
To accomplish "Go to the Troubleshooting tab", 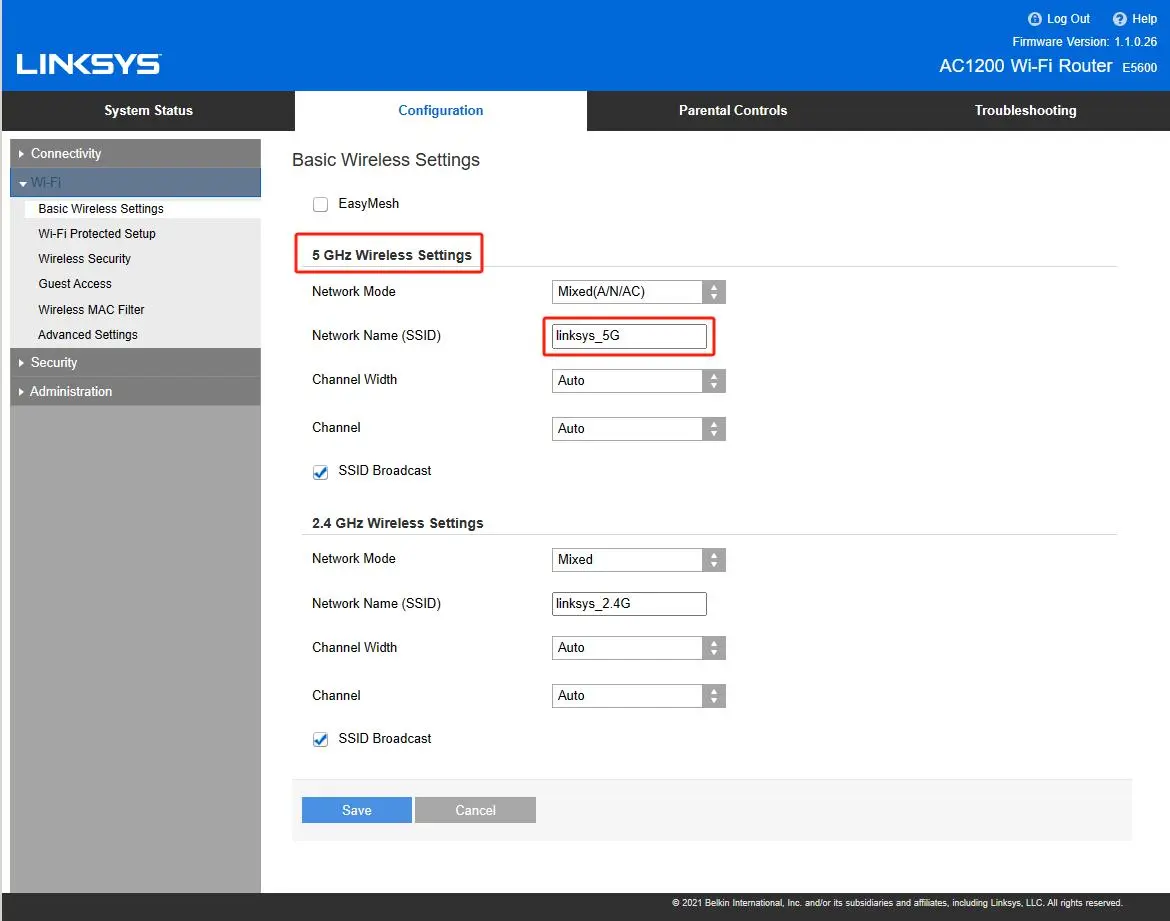I will click(1025, 110).
